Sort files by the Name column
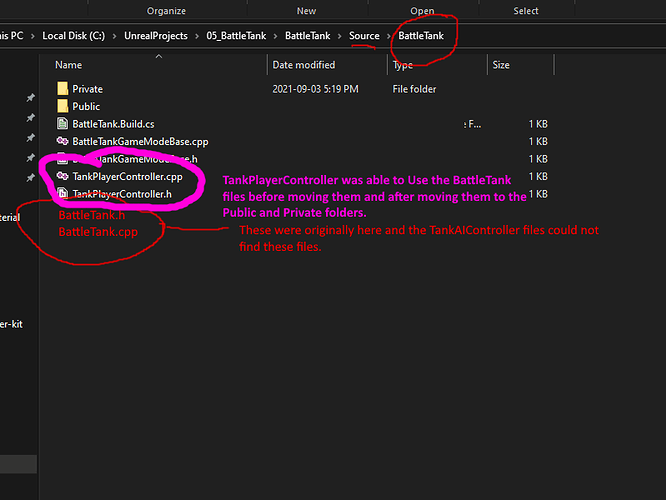Image resolution: width=666 pixels, height=500 pixels. click(x=68, y=65)
